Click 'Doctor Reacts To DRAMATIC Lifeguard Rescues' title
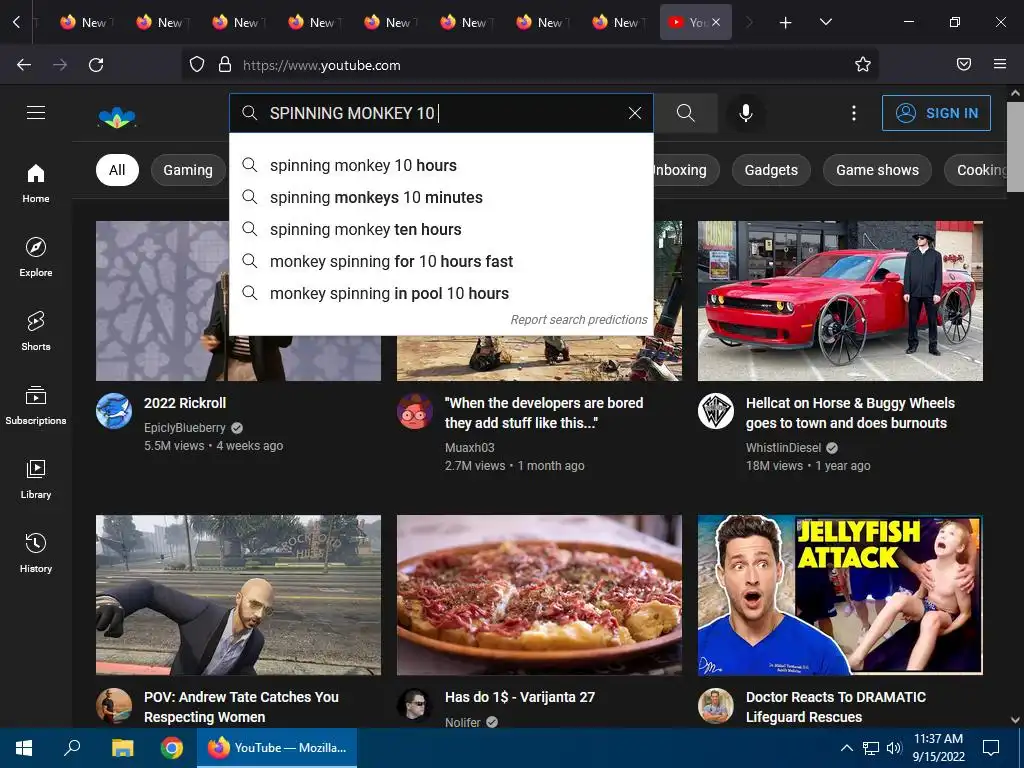 (836, 707)
